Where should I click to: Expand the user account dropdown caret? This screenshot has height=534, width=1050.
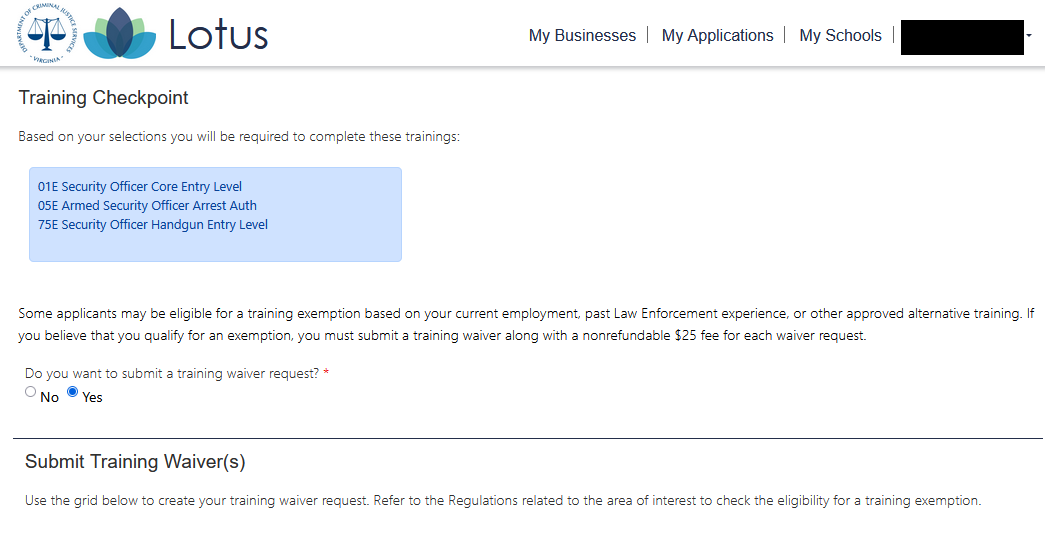1029,36
